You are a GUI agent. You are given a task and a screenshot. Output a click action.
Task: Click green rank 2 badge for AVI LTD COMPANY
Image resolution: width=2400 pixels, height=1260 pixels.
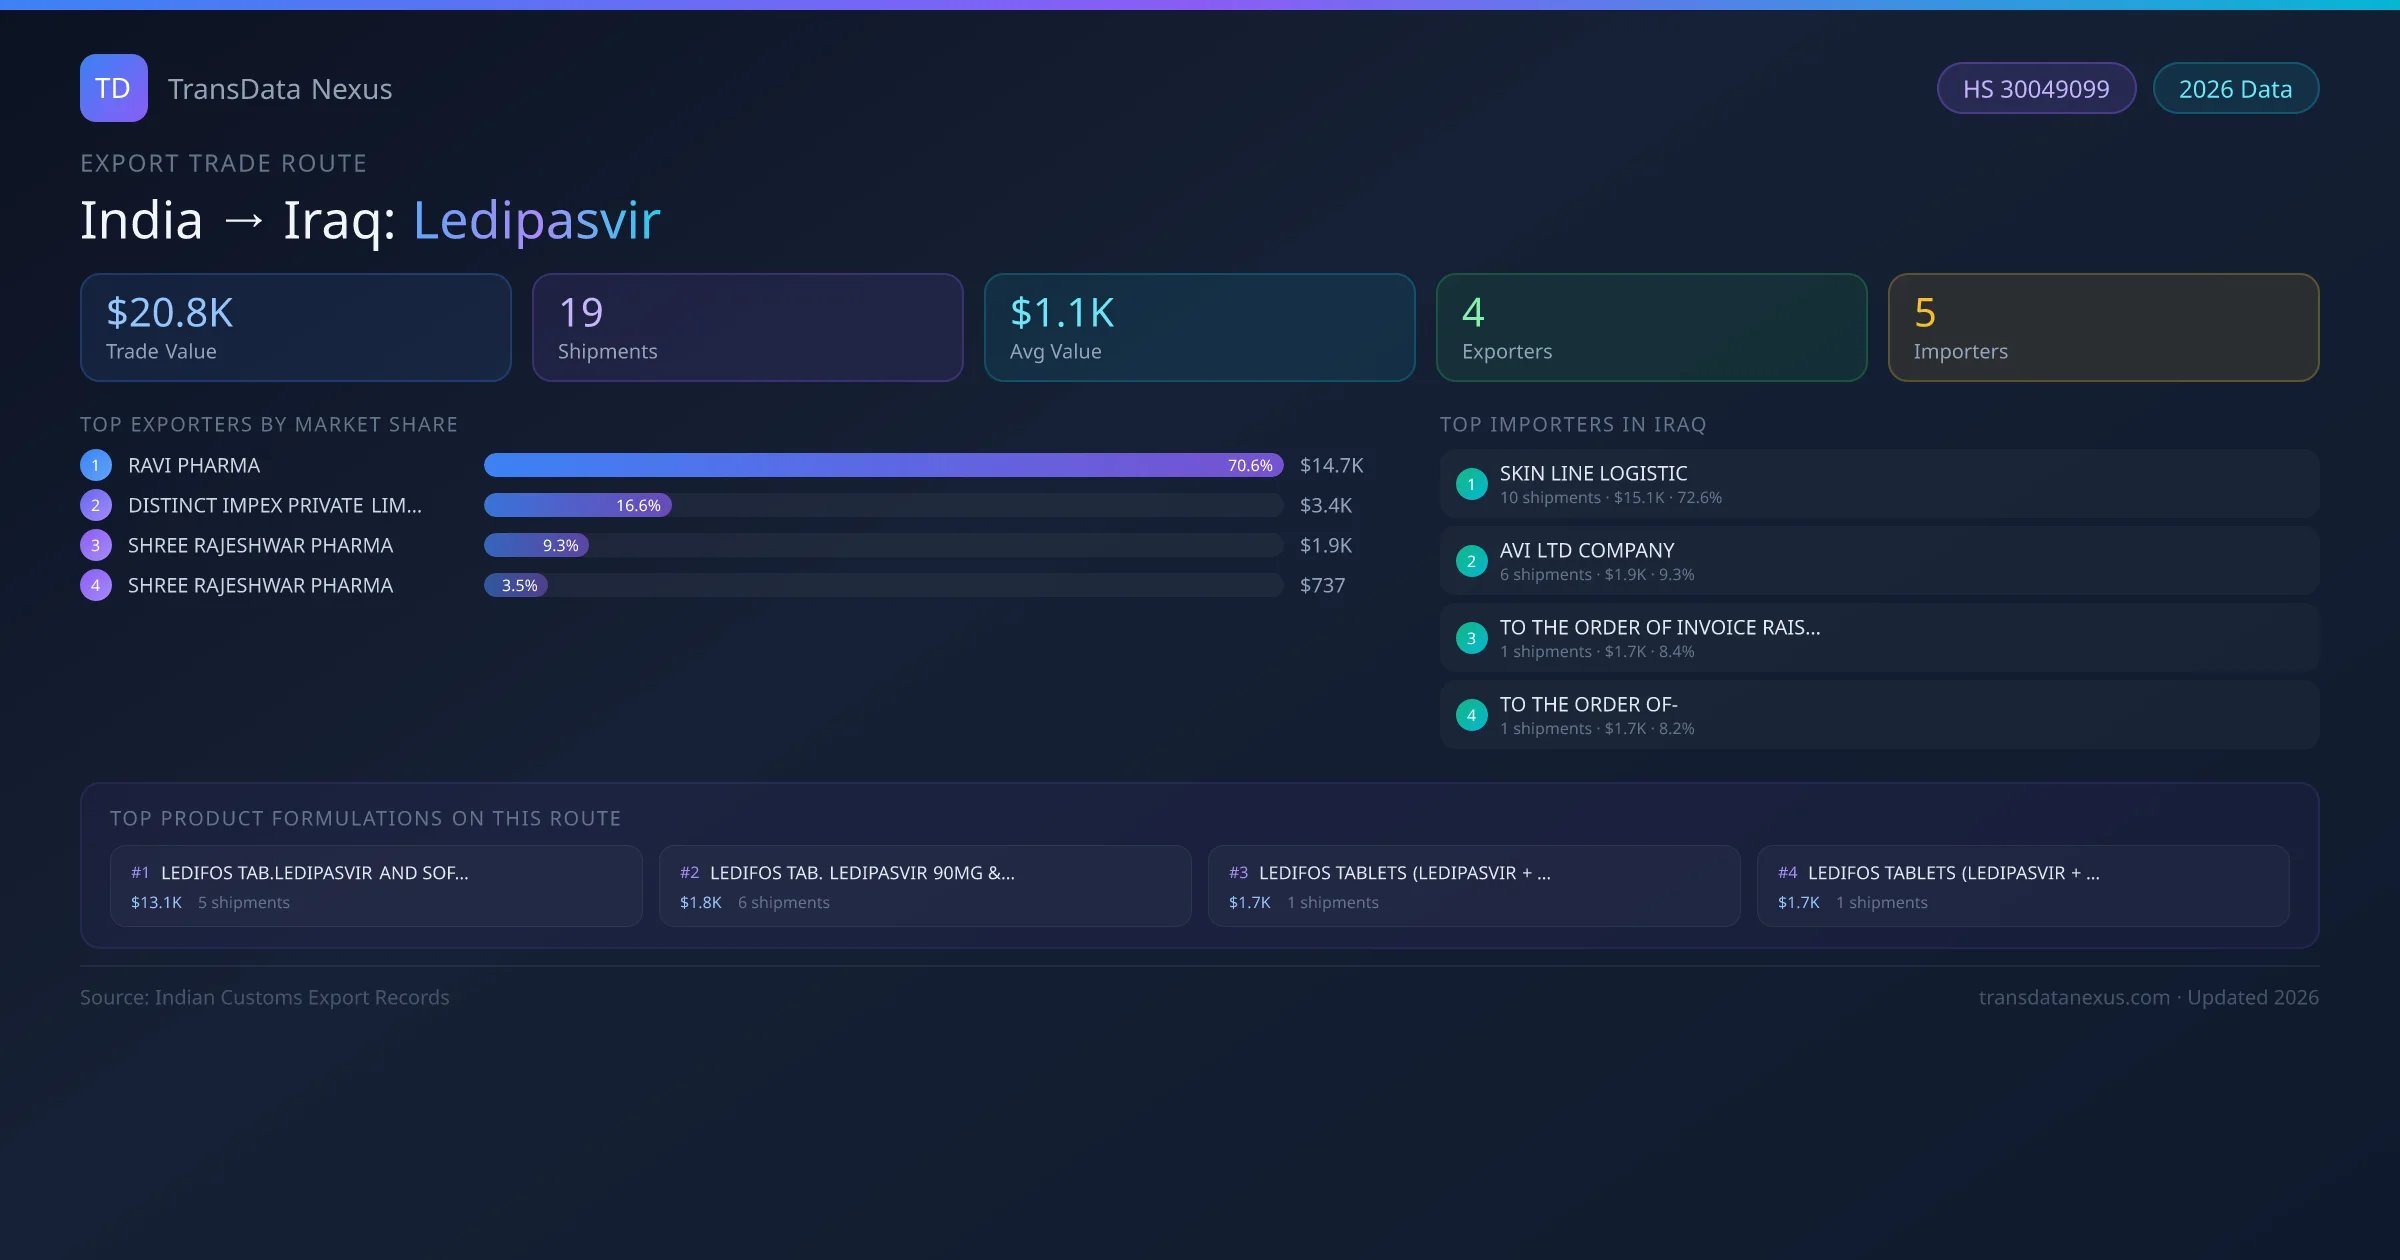point(1471,561)
